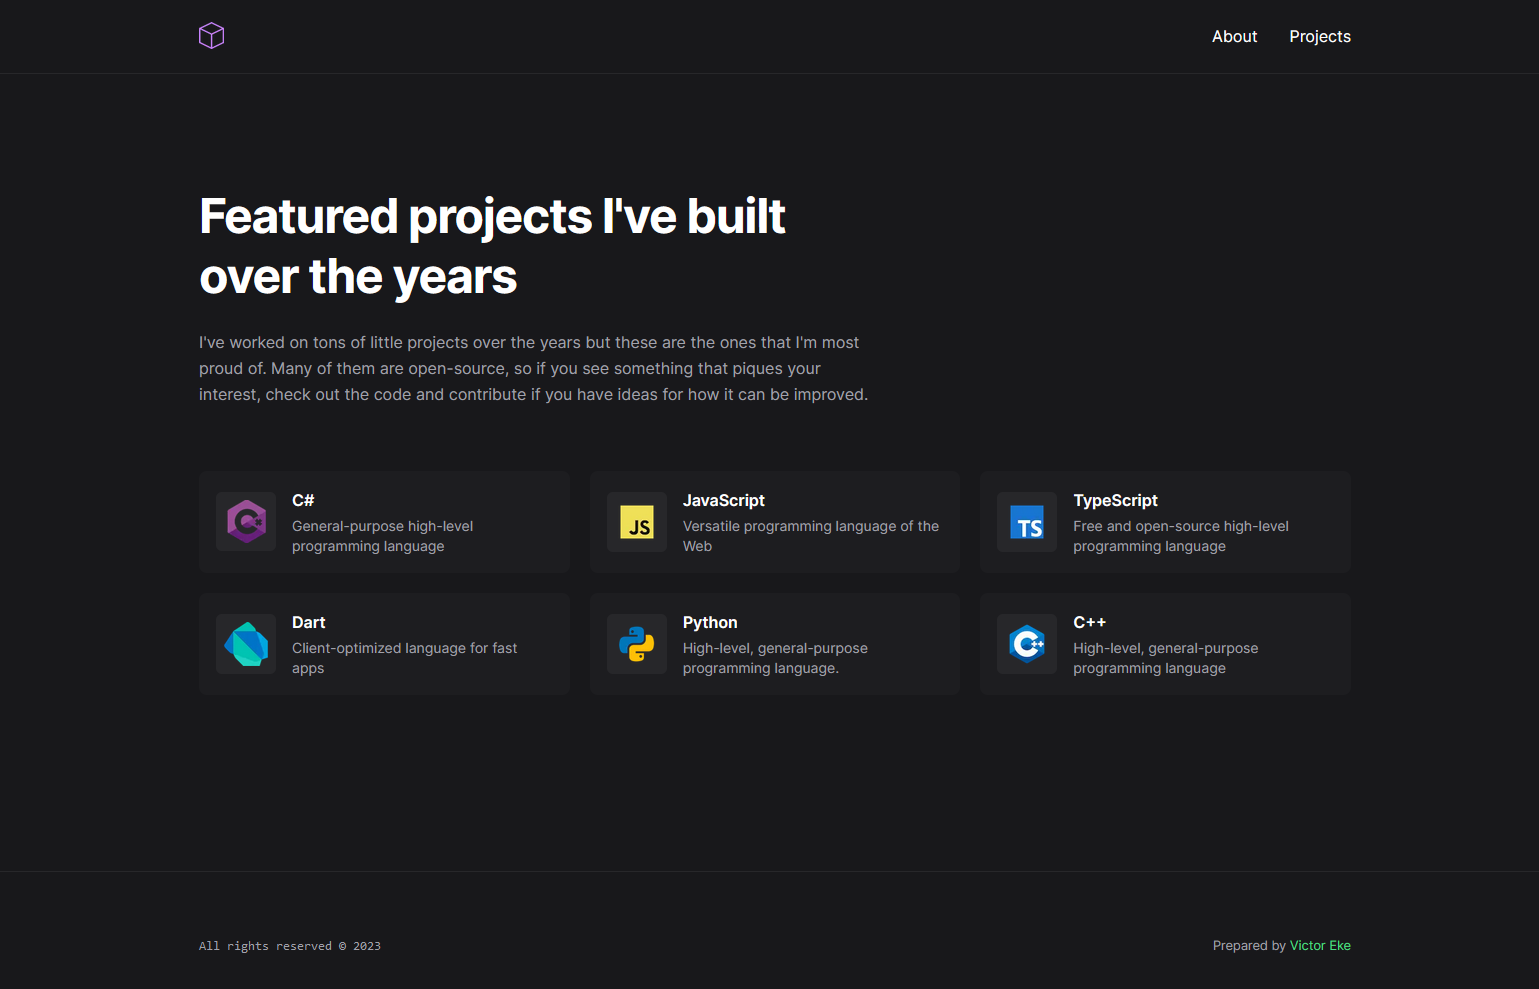Open the Python project title
This screenshot has height=989, width=1539.
(x=710, y=622)
